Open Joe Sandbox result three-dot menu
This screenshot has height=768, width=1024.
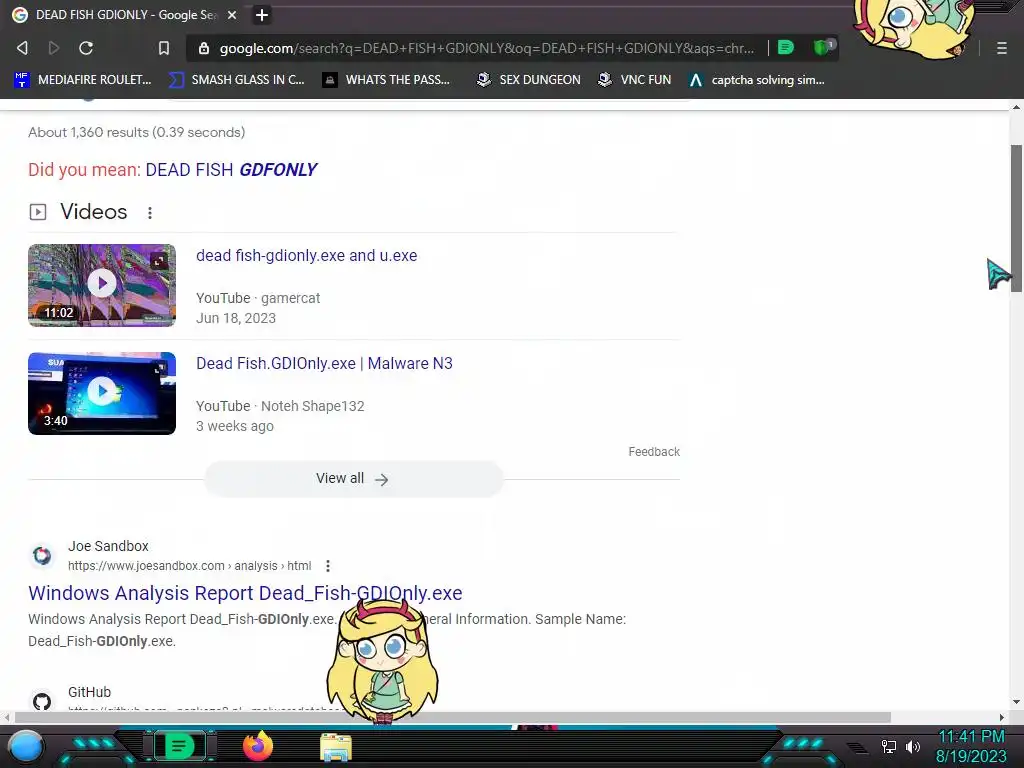(328, 566)
